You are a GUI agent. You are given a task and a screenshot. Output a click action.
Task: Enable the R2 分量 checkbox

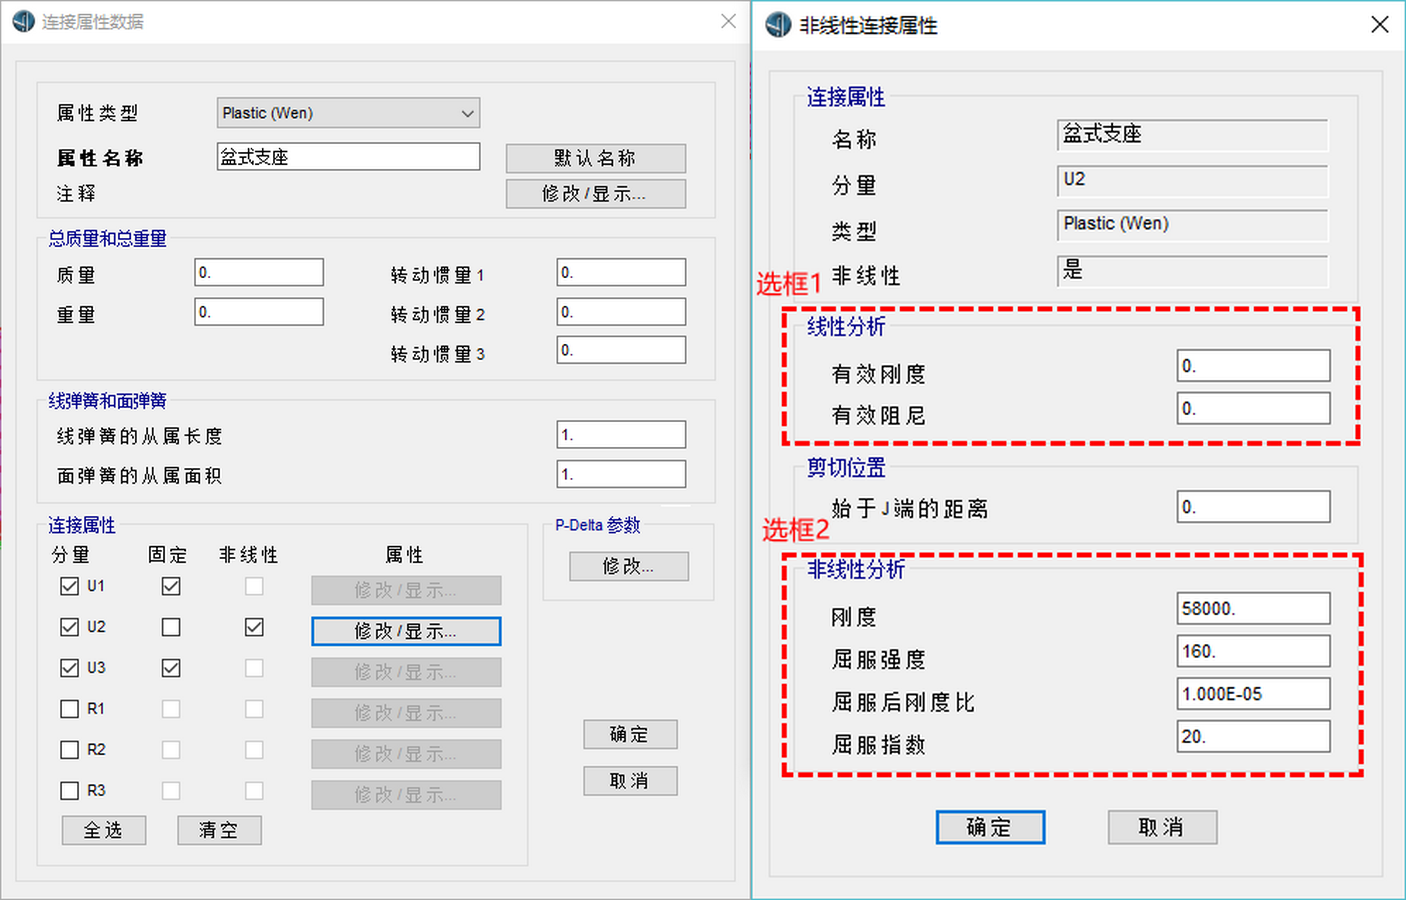click(x=69, y=750)
